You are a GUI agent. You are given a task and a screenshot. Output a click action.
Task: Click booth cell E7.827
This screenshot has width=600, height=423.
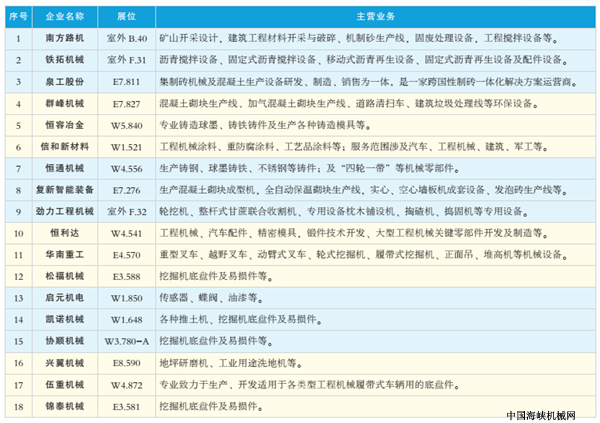tap(127, 104)
